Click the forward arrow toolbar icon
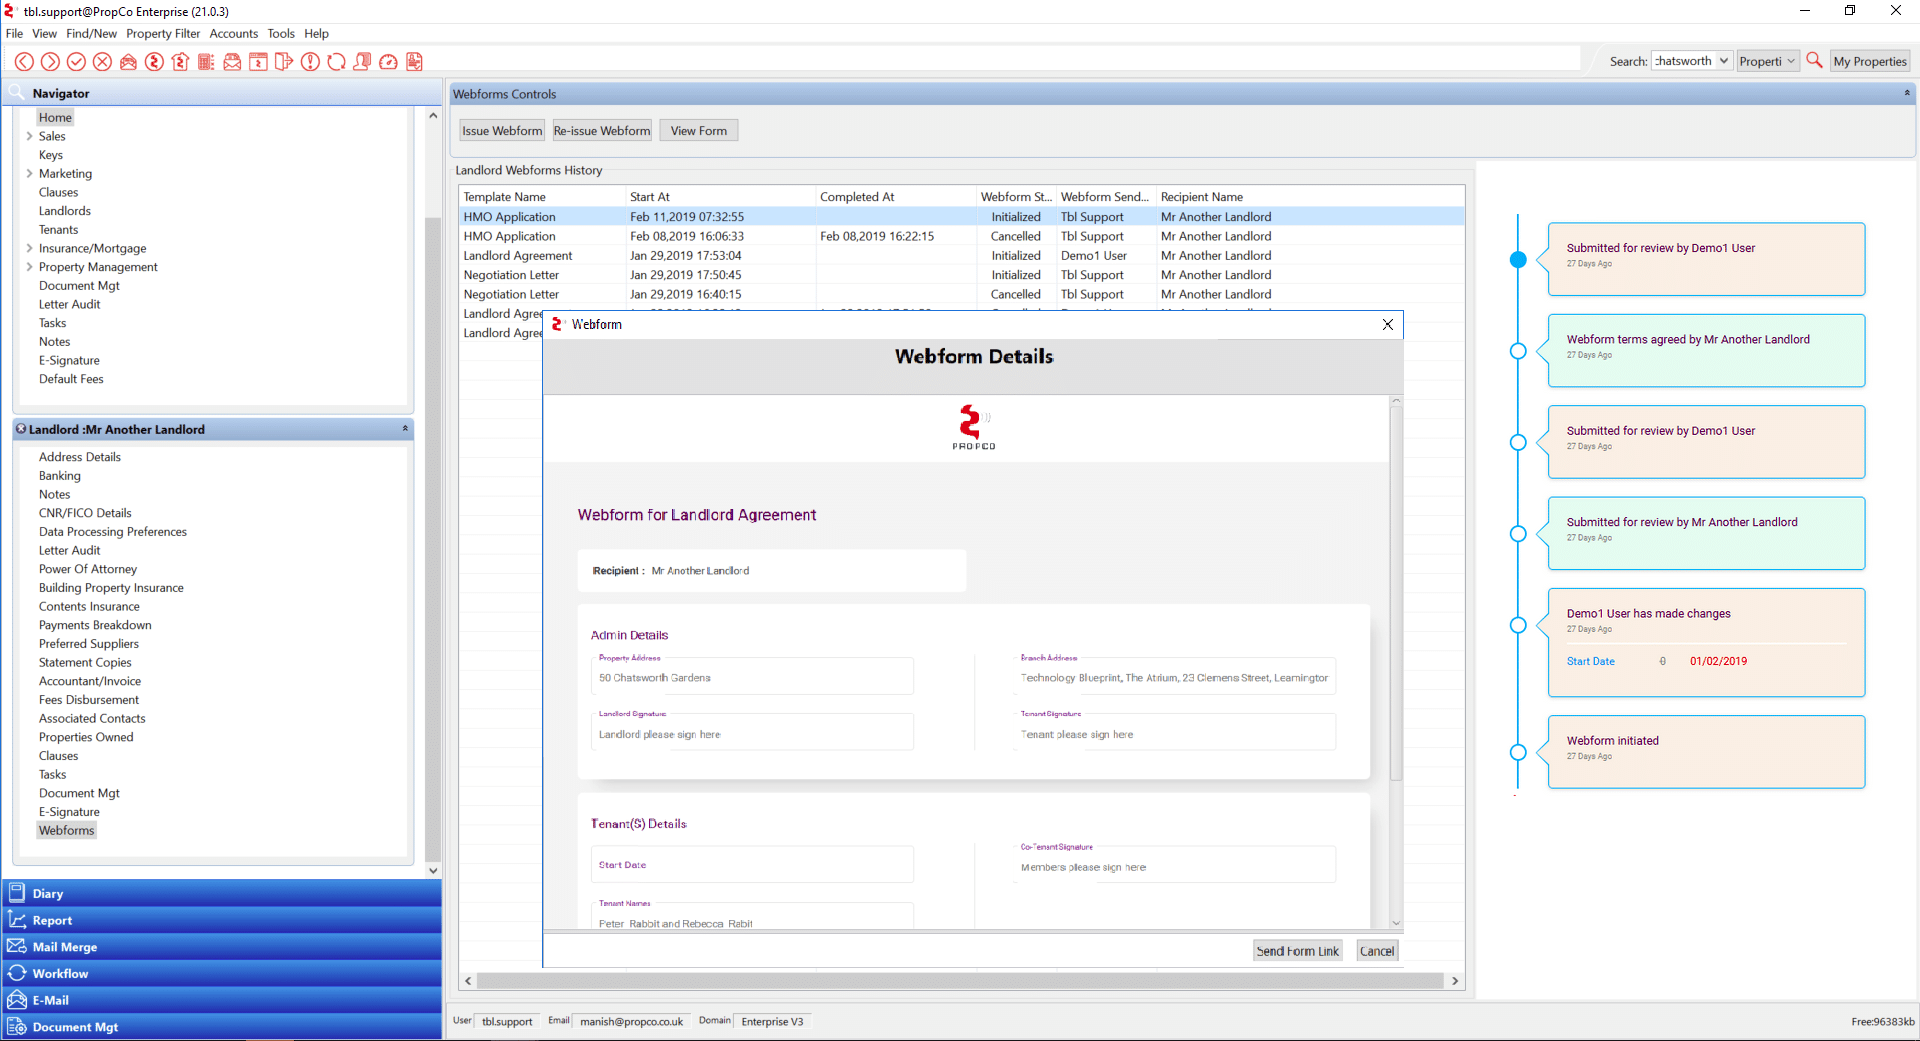The height and width of the screenshot is (1041, 1920). pyautogui.click(x=50, y=62)
